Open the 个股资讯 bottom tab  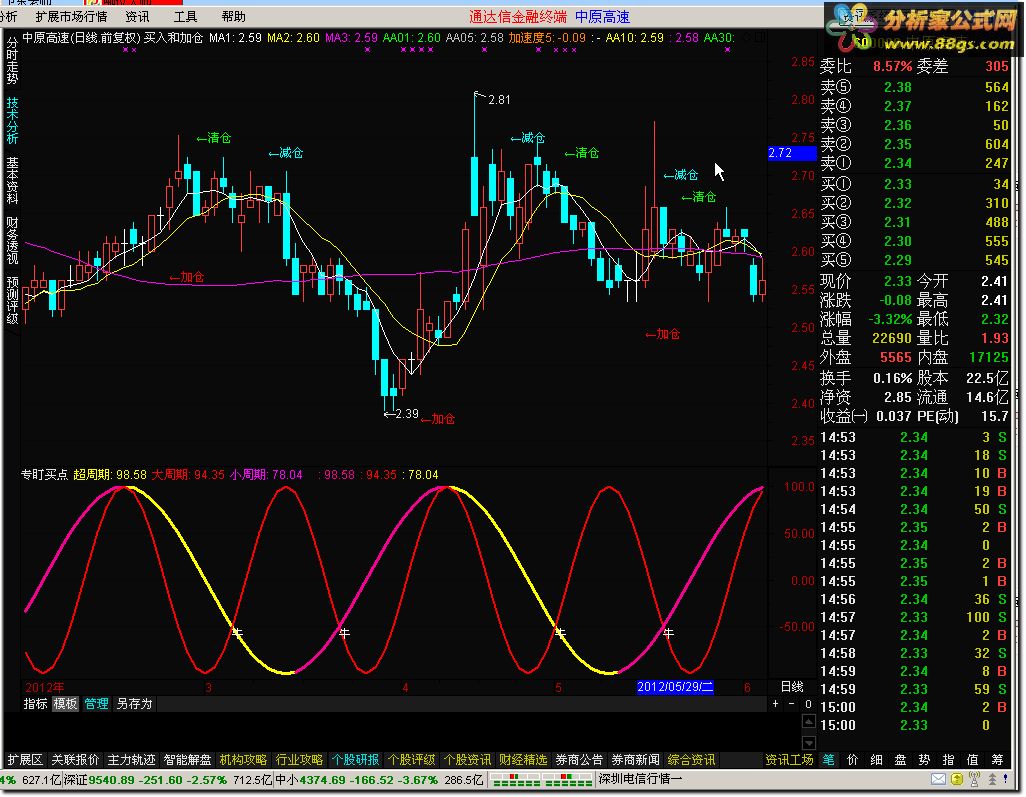[x=467, y=760]
